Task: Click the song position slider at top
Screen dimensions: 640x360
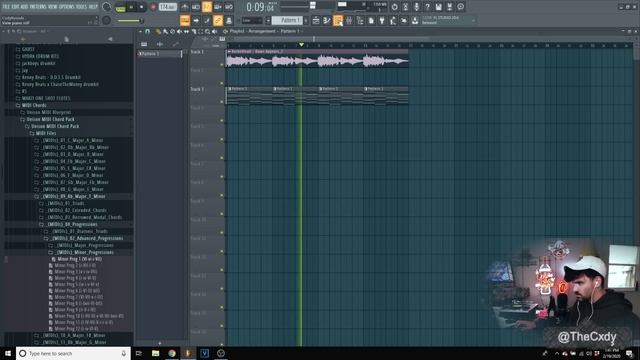Action: (312, 6)
